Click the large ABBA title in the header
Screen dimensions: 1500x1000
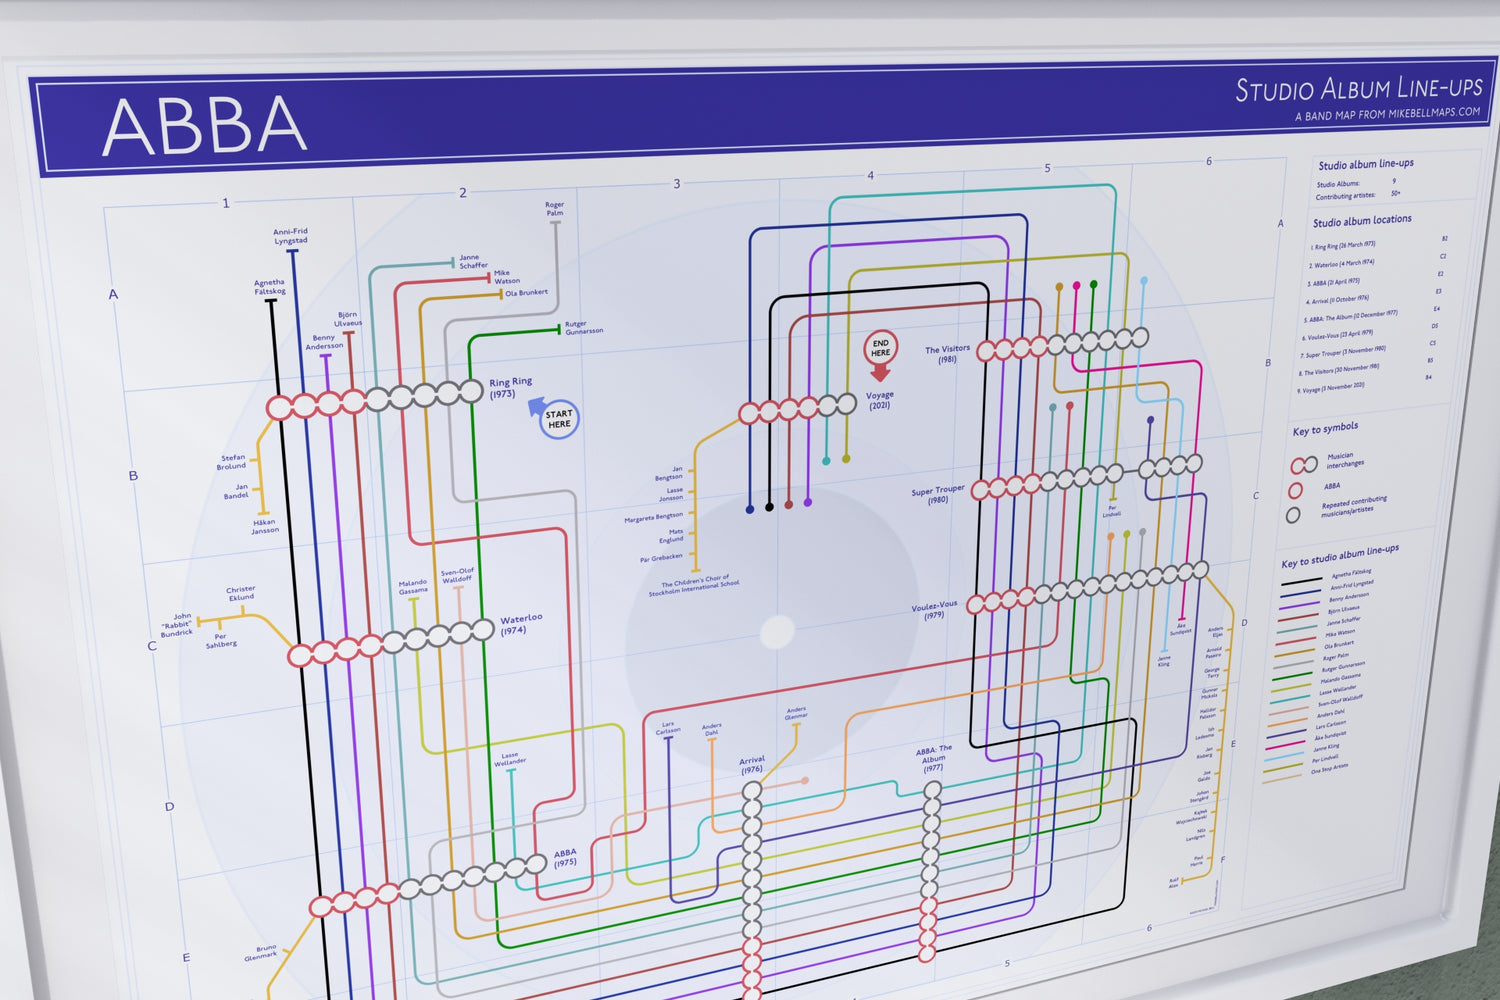pos(205,127)
